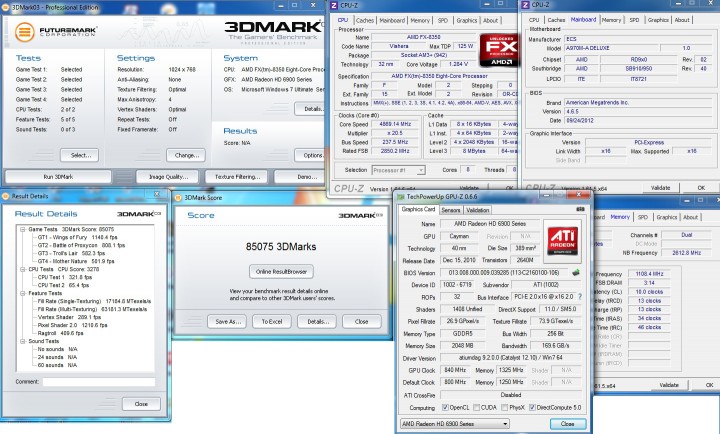Screen dimensions: 720x434
Task: Click the Futuremark orange logo icon
Action: tap(24, 32)
